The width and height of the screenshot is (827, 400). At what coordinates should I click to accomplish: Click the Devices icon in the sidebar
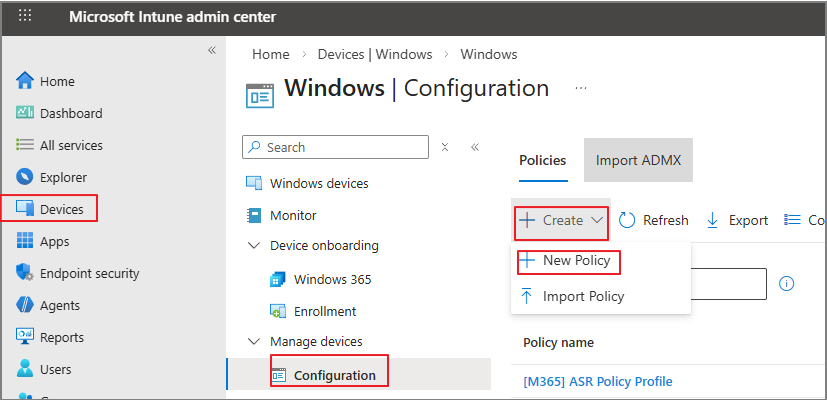[x=25, y=209]
